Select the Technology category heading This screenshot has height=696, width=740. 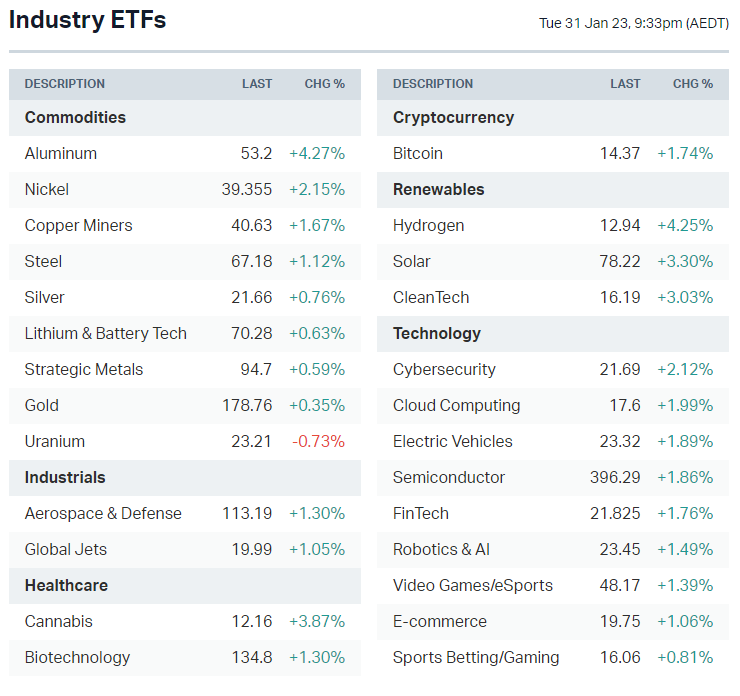point(437,333)
